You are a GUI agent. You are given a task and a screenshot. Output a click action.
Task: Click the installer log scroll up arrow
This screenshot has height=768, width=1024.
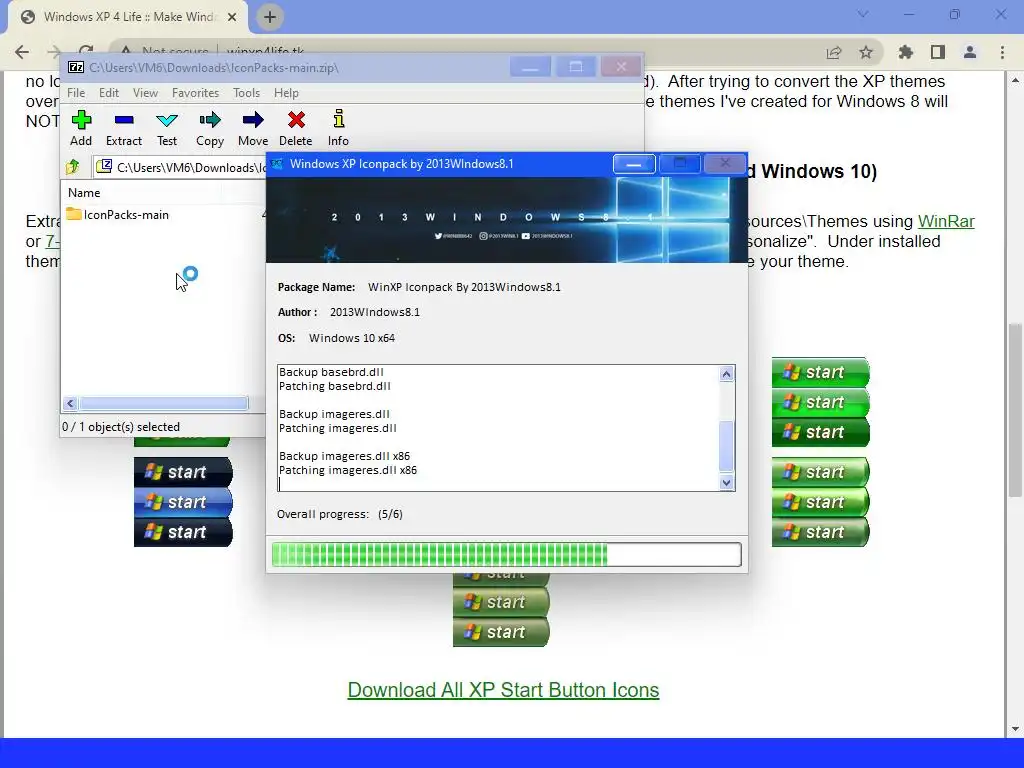click(x=726, y=374)
